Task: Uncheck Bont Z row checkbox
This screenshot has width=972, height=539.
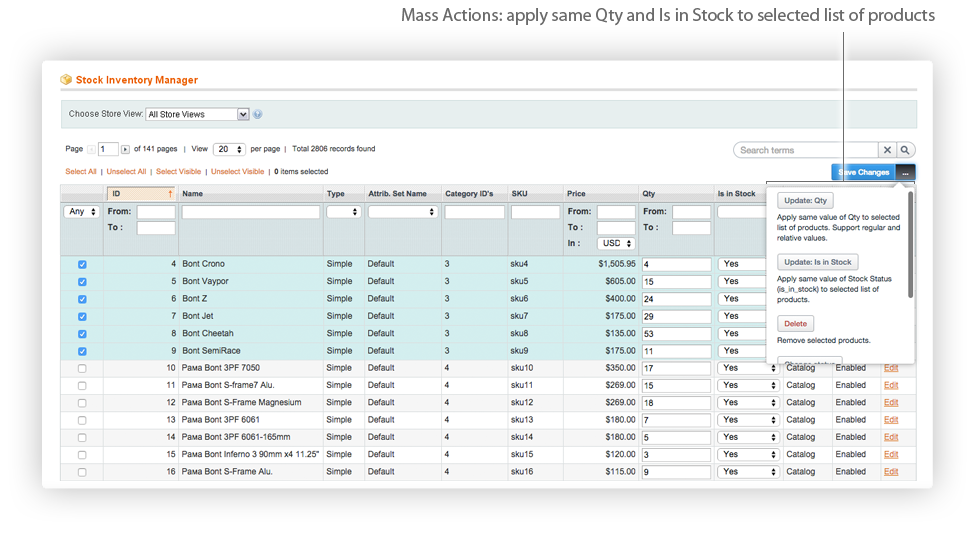Action: (82, 299)
